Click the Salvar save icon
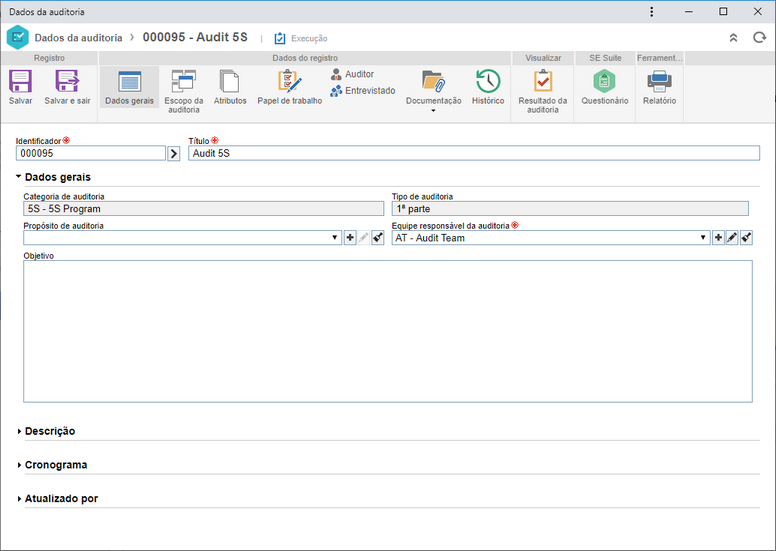This screenshot has width=776, height=551. coord(20,81)
